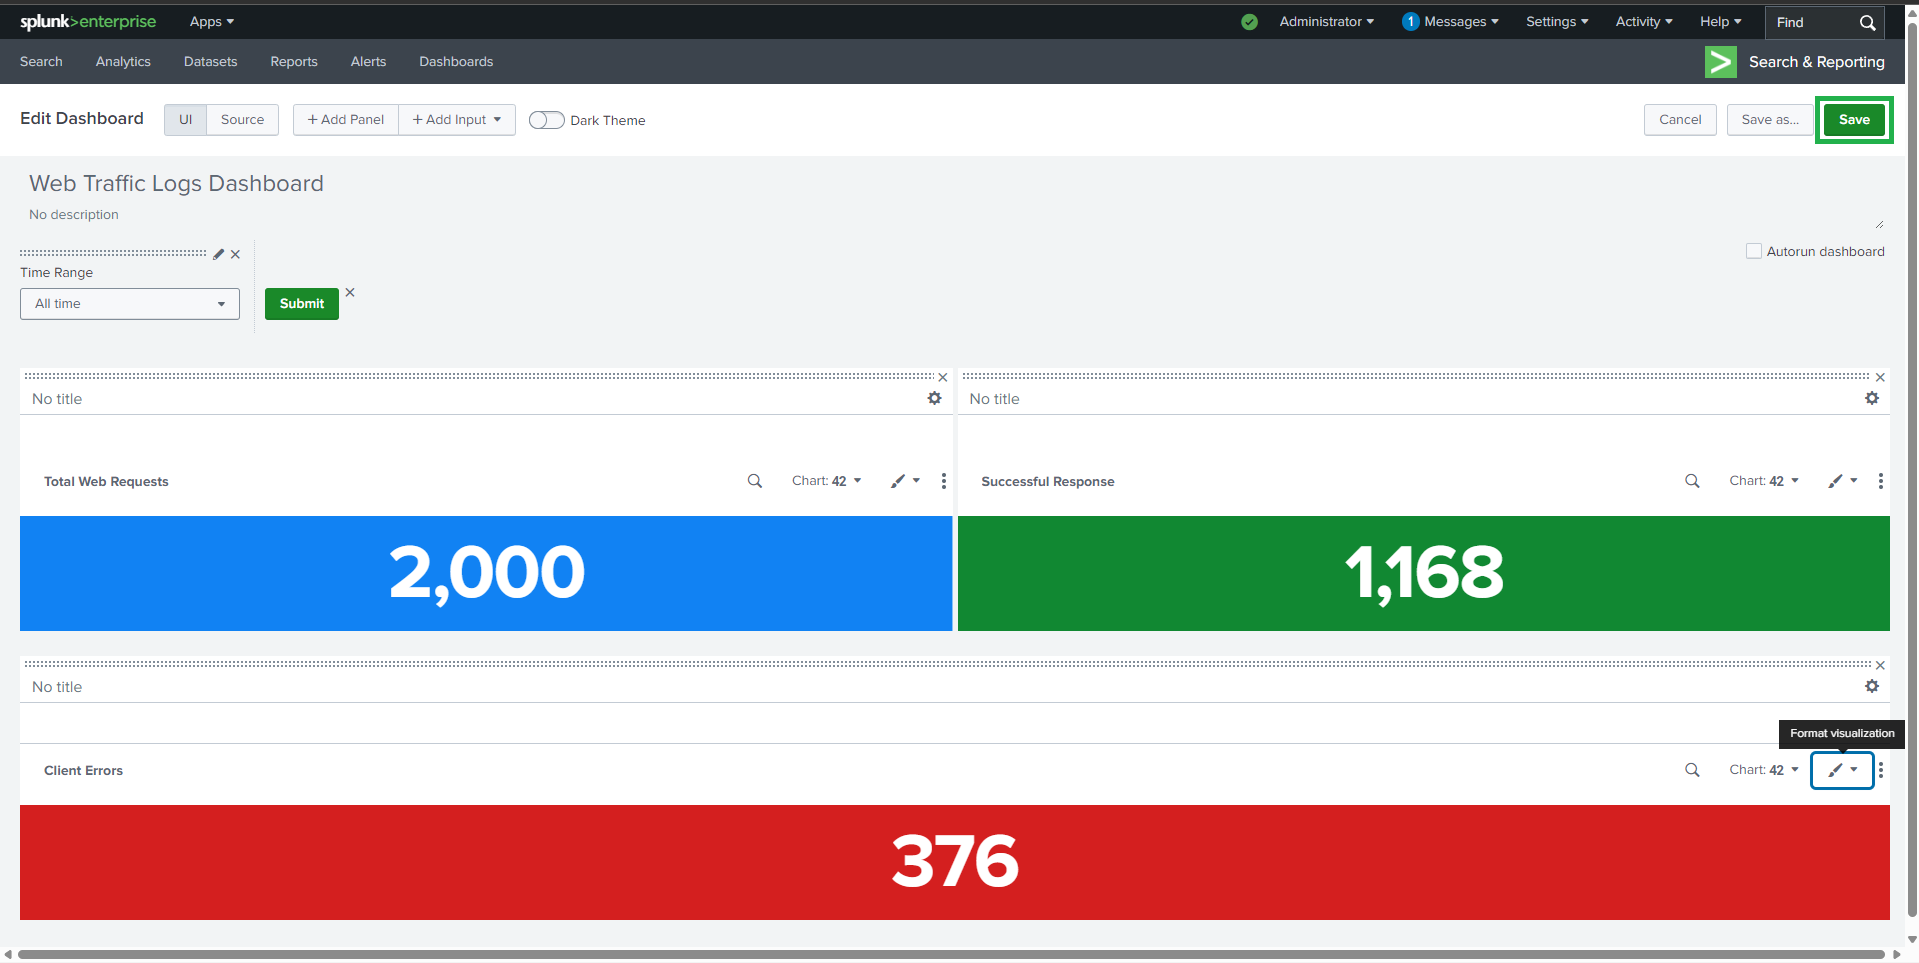Go to the Reports tab
Image resolution: width=1919 pixels, height=963 pixels.
pos(294,62)
